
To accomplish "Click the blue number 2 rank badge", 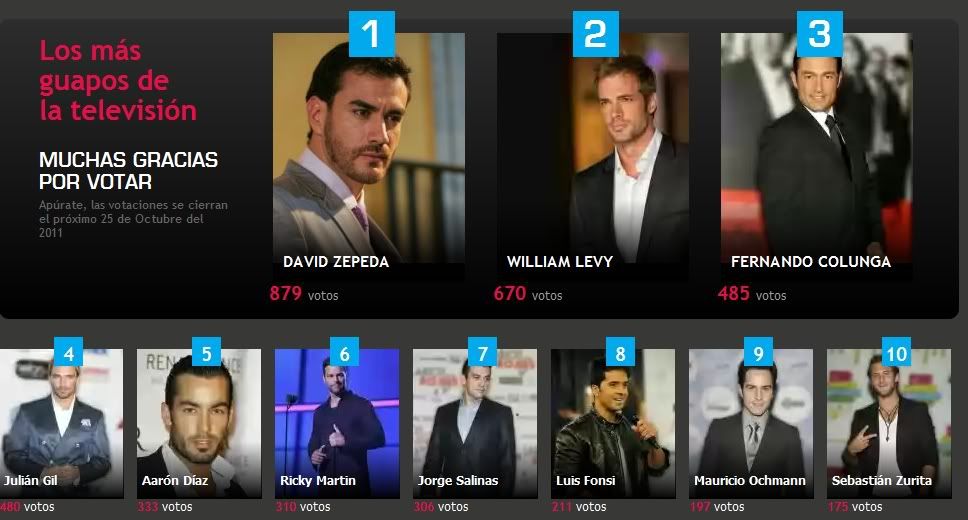I will pos(596,34).
